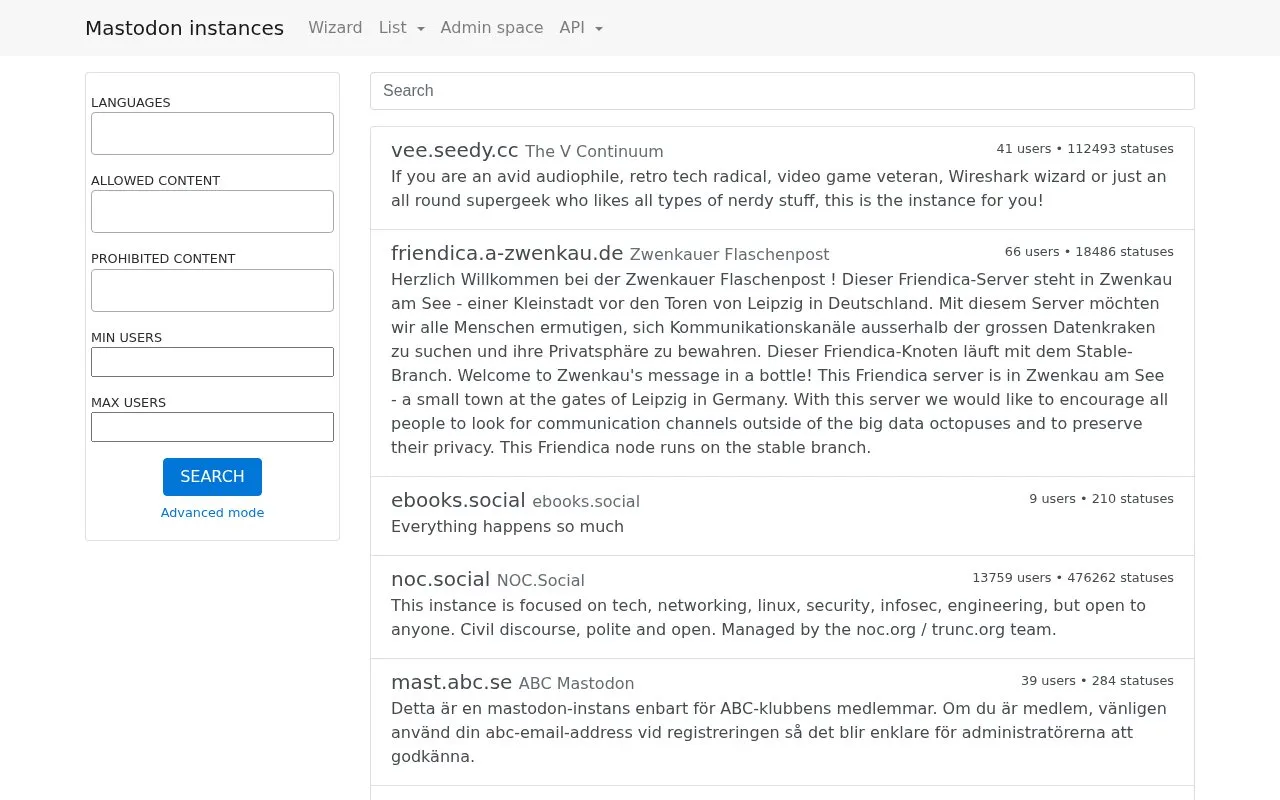
Task: Switch to Advanced mode
Action: [x=212, y=513]
